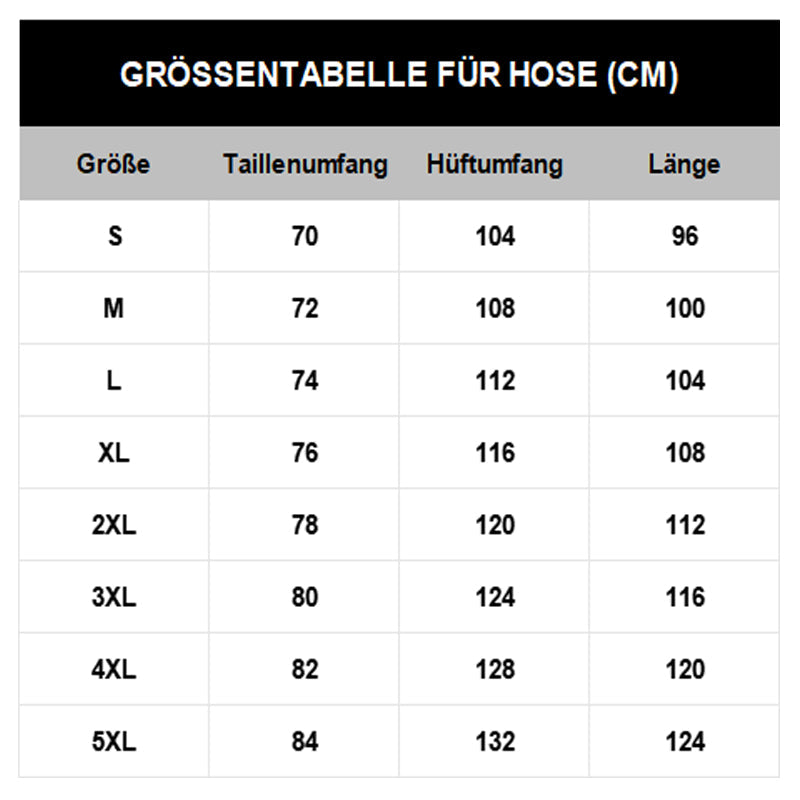Image resolution: width=800 pixels, height=800 pixels.
Task: Select the Größe column header
Action: pos(114,164)
